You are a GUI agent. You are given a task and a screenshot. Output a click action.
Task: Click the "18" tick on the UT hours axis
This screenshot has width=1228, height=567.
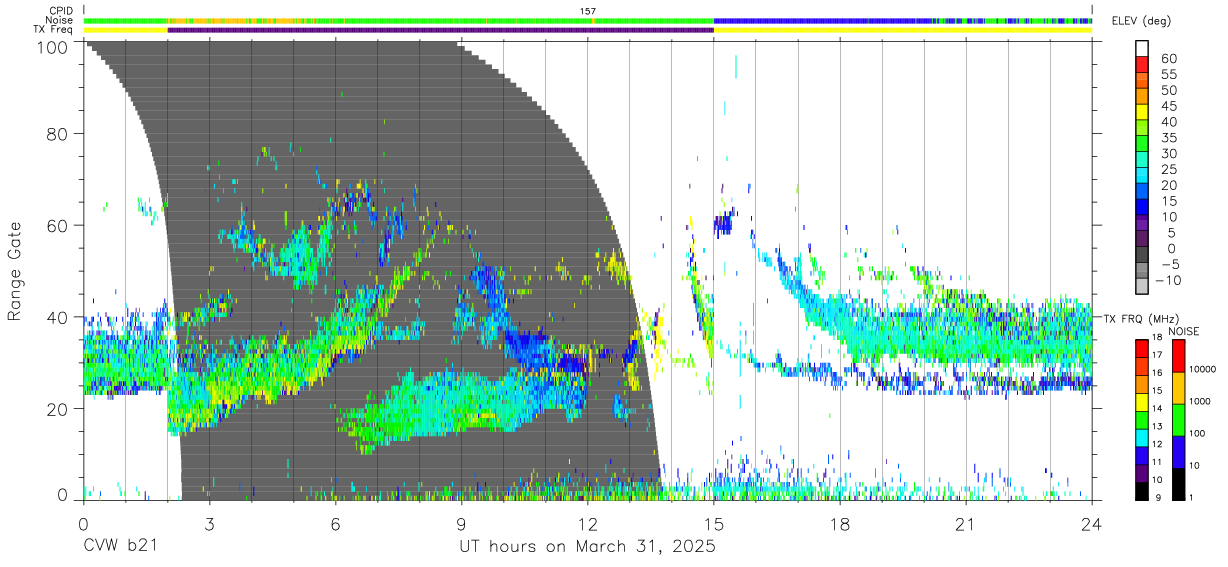(840, 524)
